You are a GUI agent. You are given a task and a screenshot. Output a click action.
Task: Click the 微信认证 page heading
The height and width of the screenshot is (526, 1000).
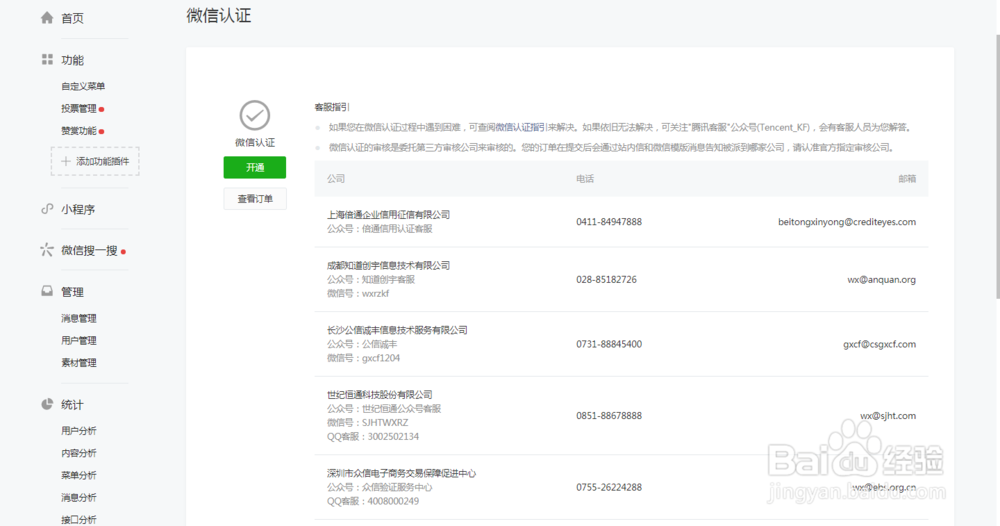219,16
